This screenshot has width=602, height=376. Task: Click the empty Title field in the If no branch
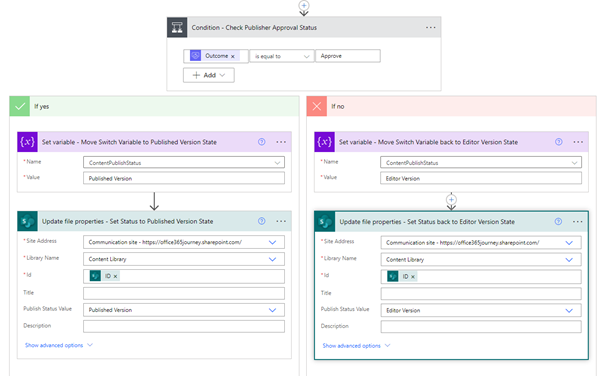tap(481, 293)
